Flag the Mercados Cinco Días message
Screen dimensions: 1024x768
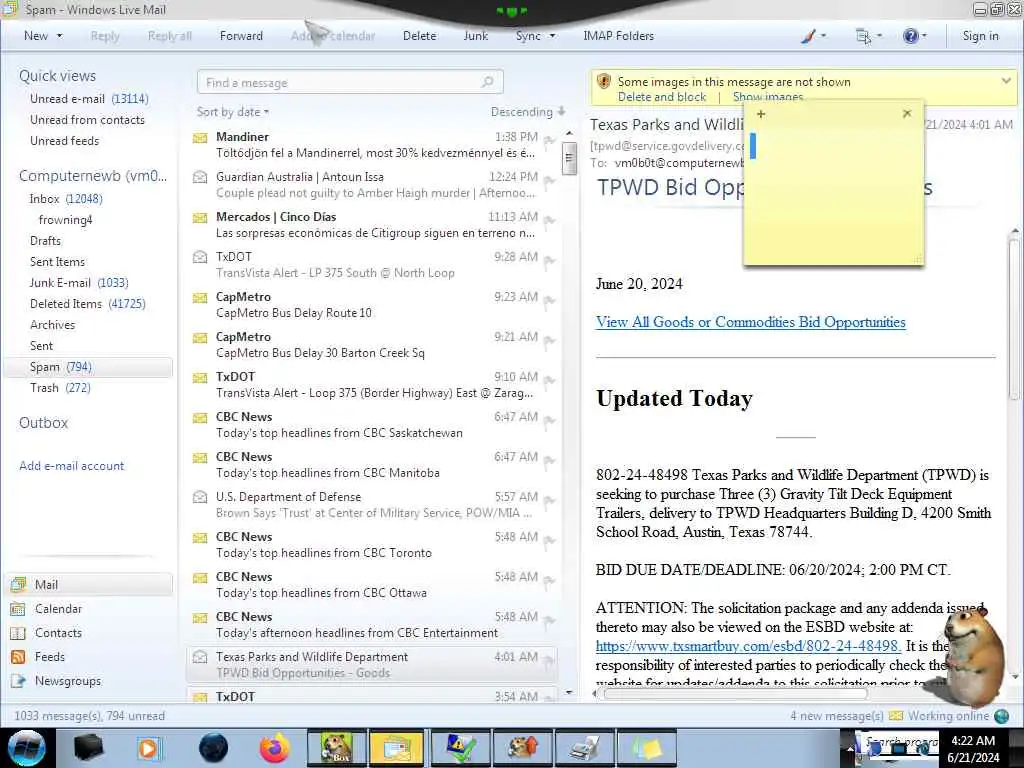[x=549, y=221]
